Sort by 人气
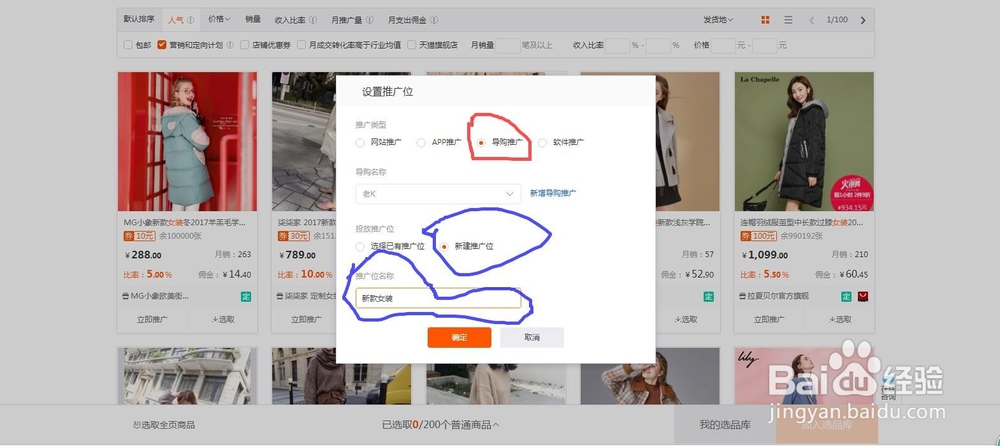This screenshot has width=1000, height=446. point(176,20)
